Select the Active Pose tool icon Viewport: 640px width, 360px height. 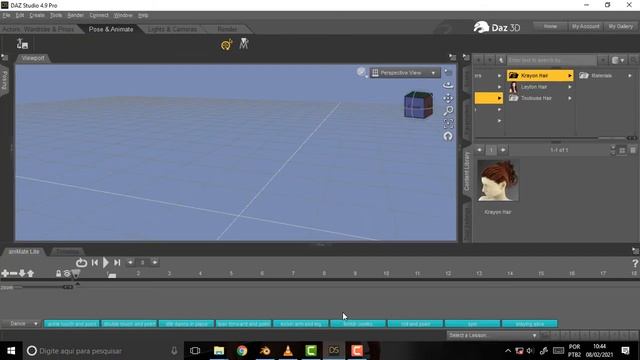[227, 44]
